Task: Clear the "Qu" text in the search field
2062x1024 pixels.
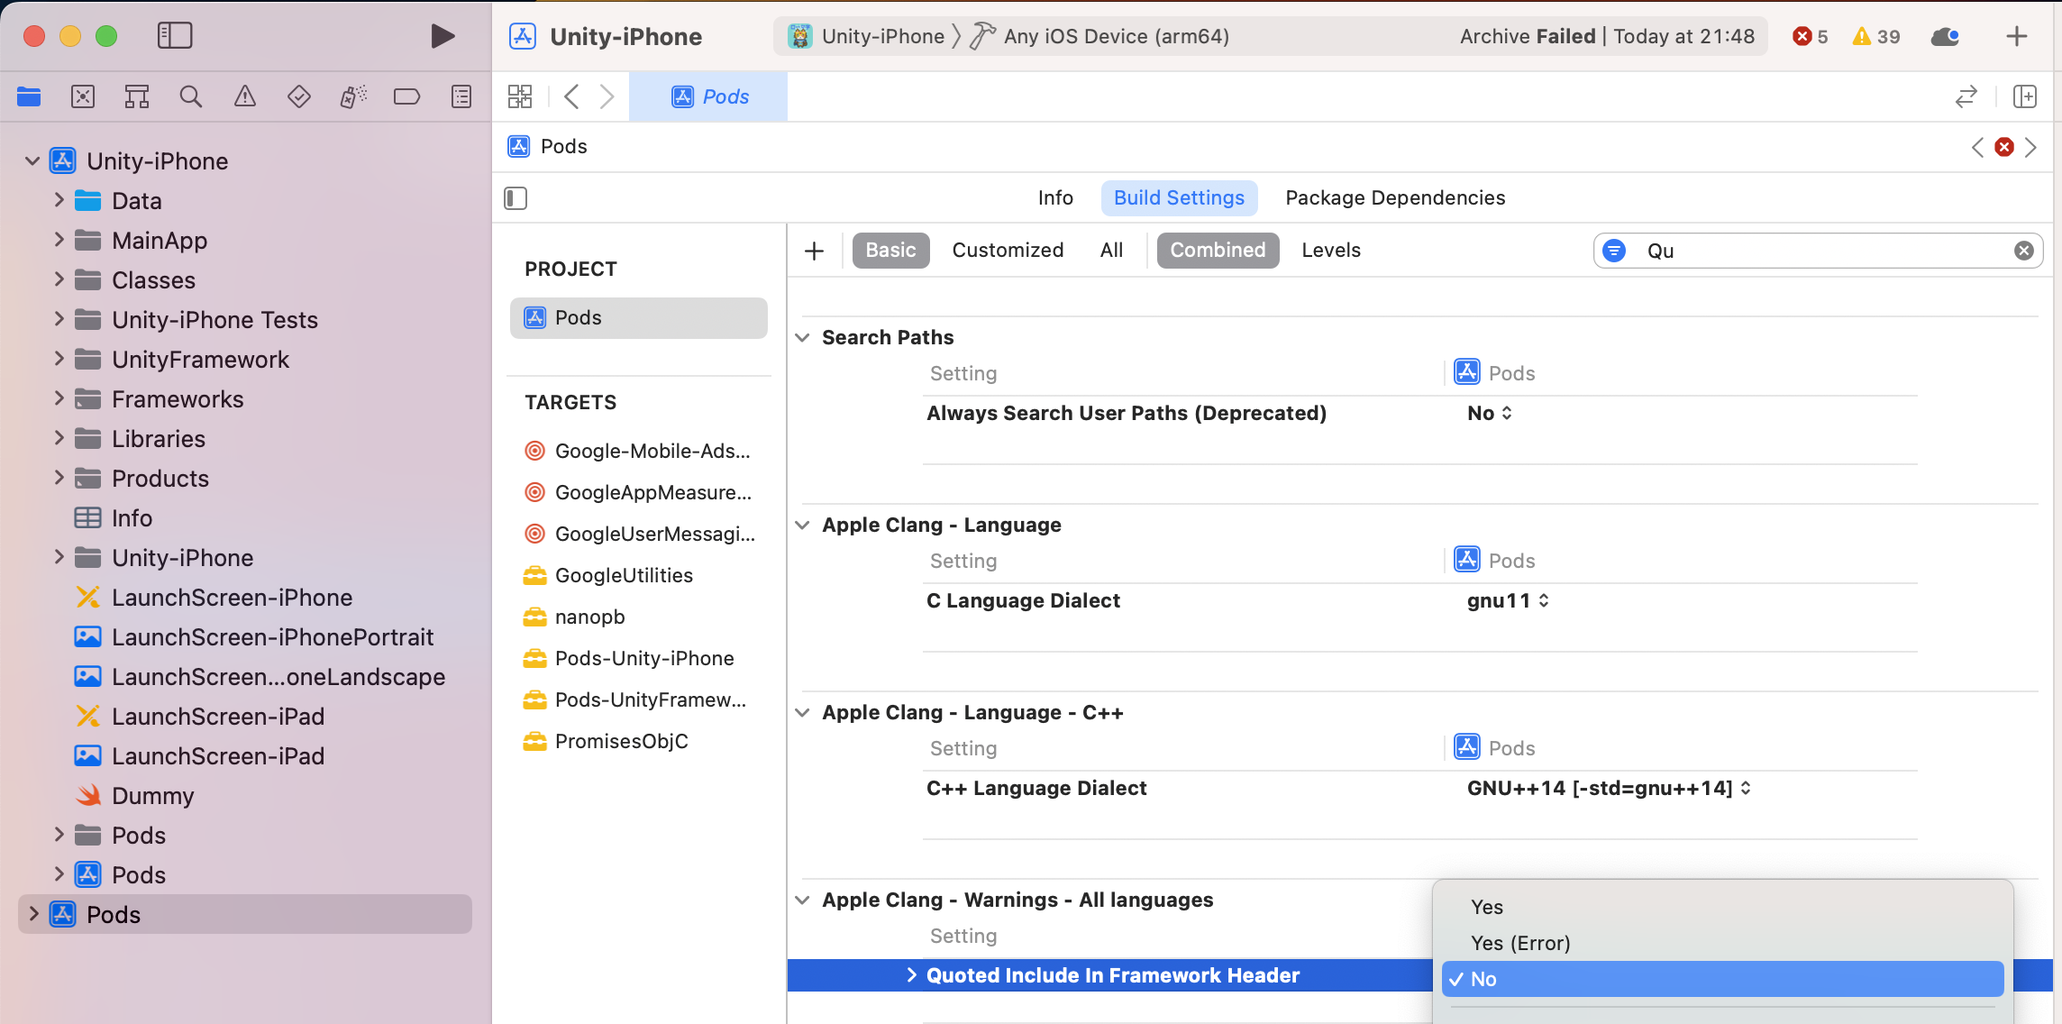Action: point(2024,250)
